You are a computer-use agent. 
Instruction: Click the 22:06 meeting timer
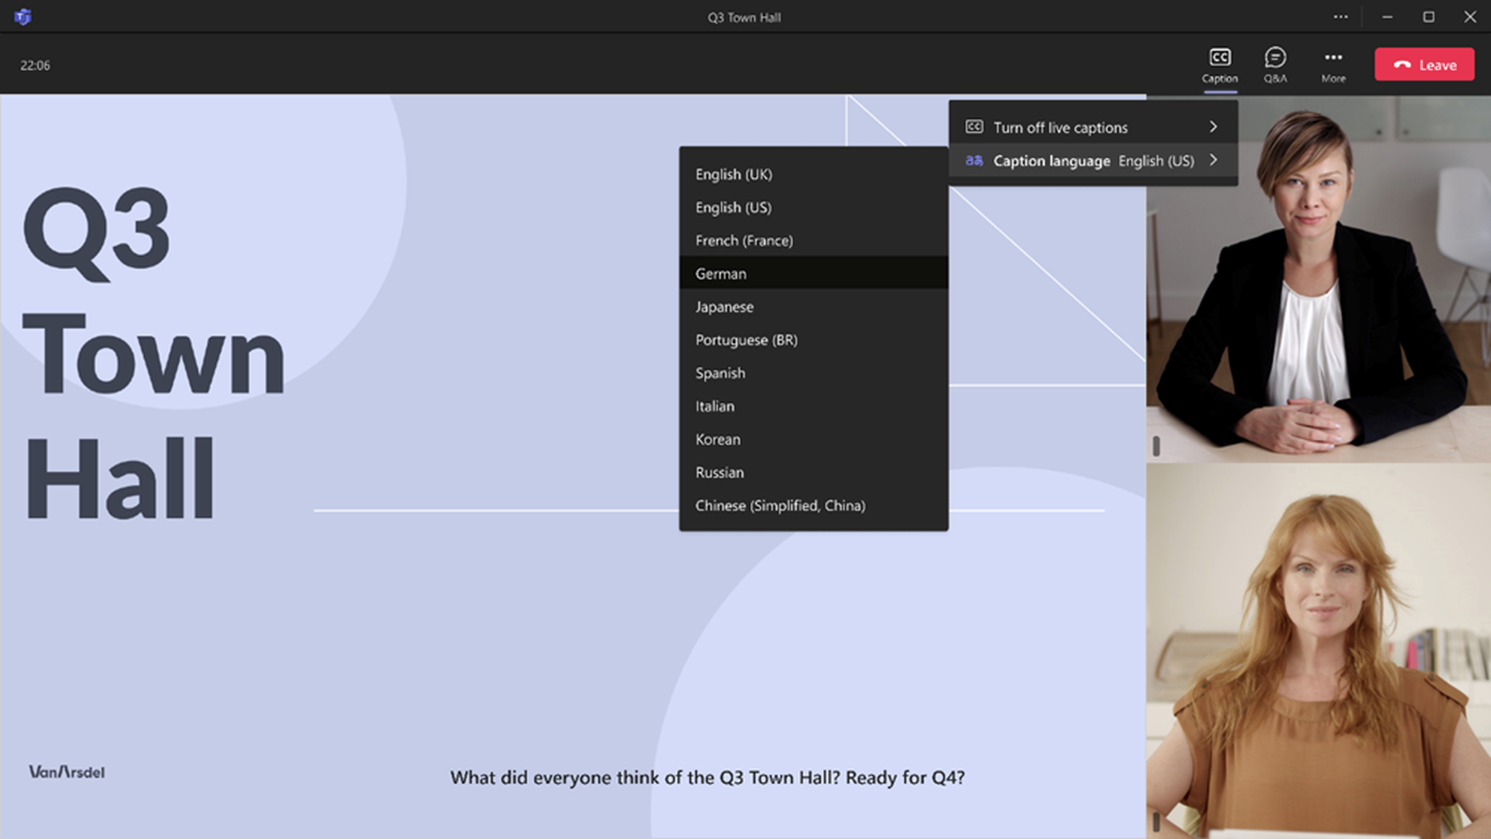[35, 65]
